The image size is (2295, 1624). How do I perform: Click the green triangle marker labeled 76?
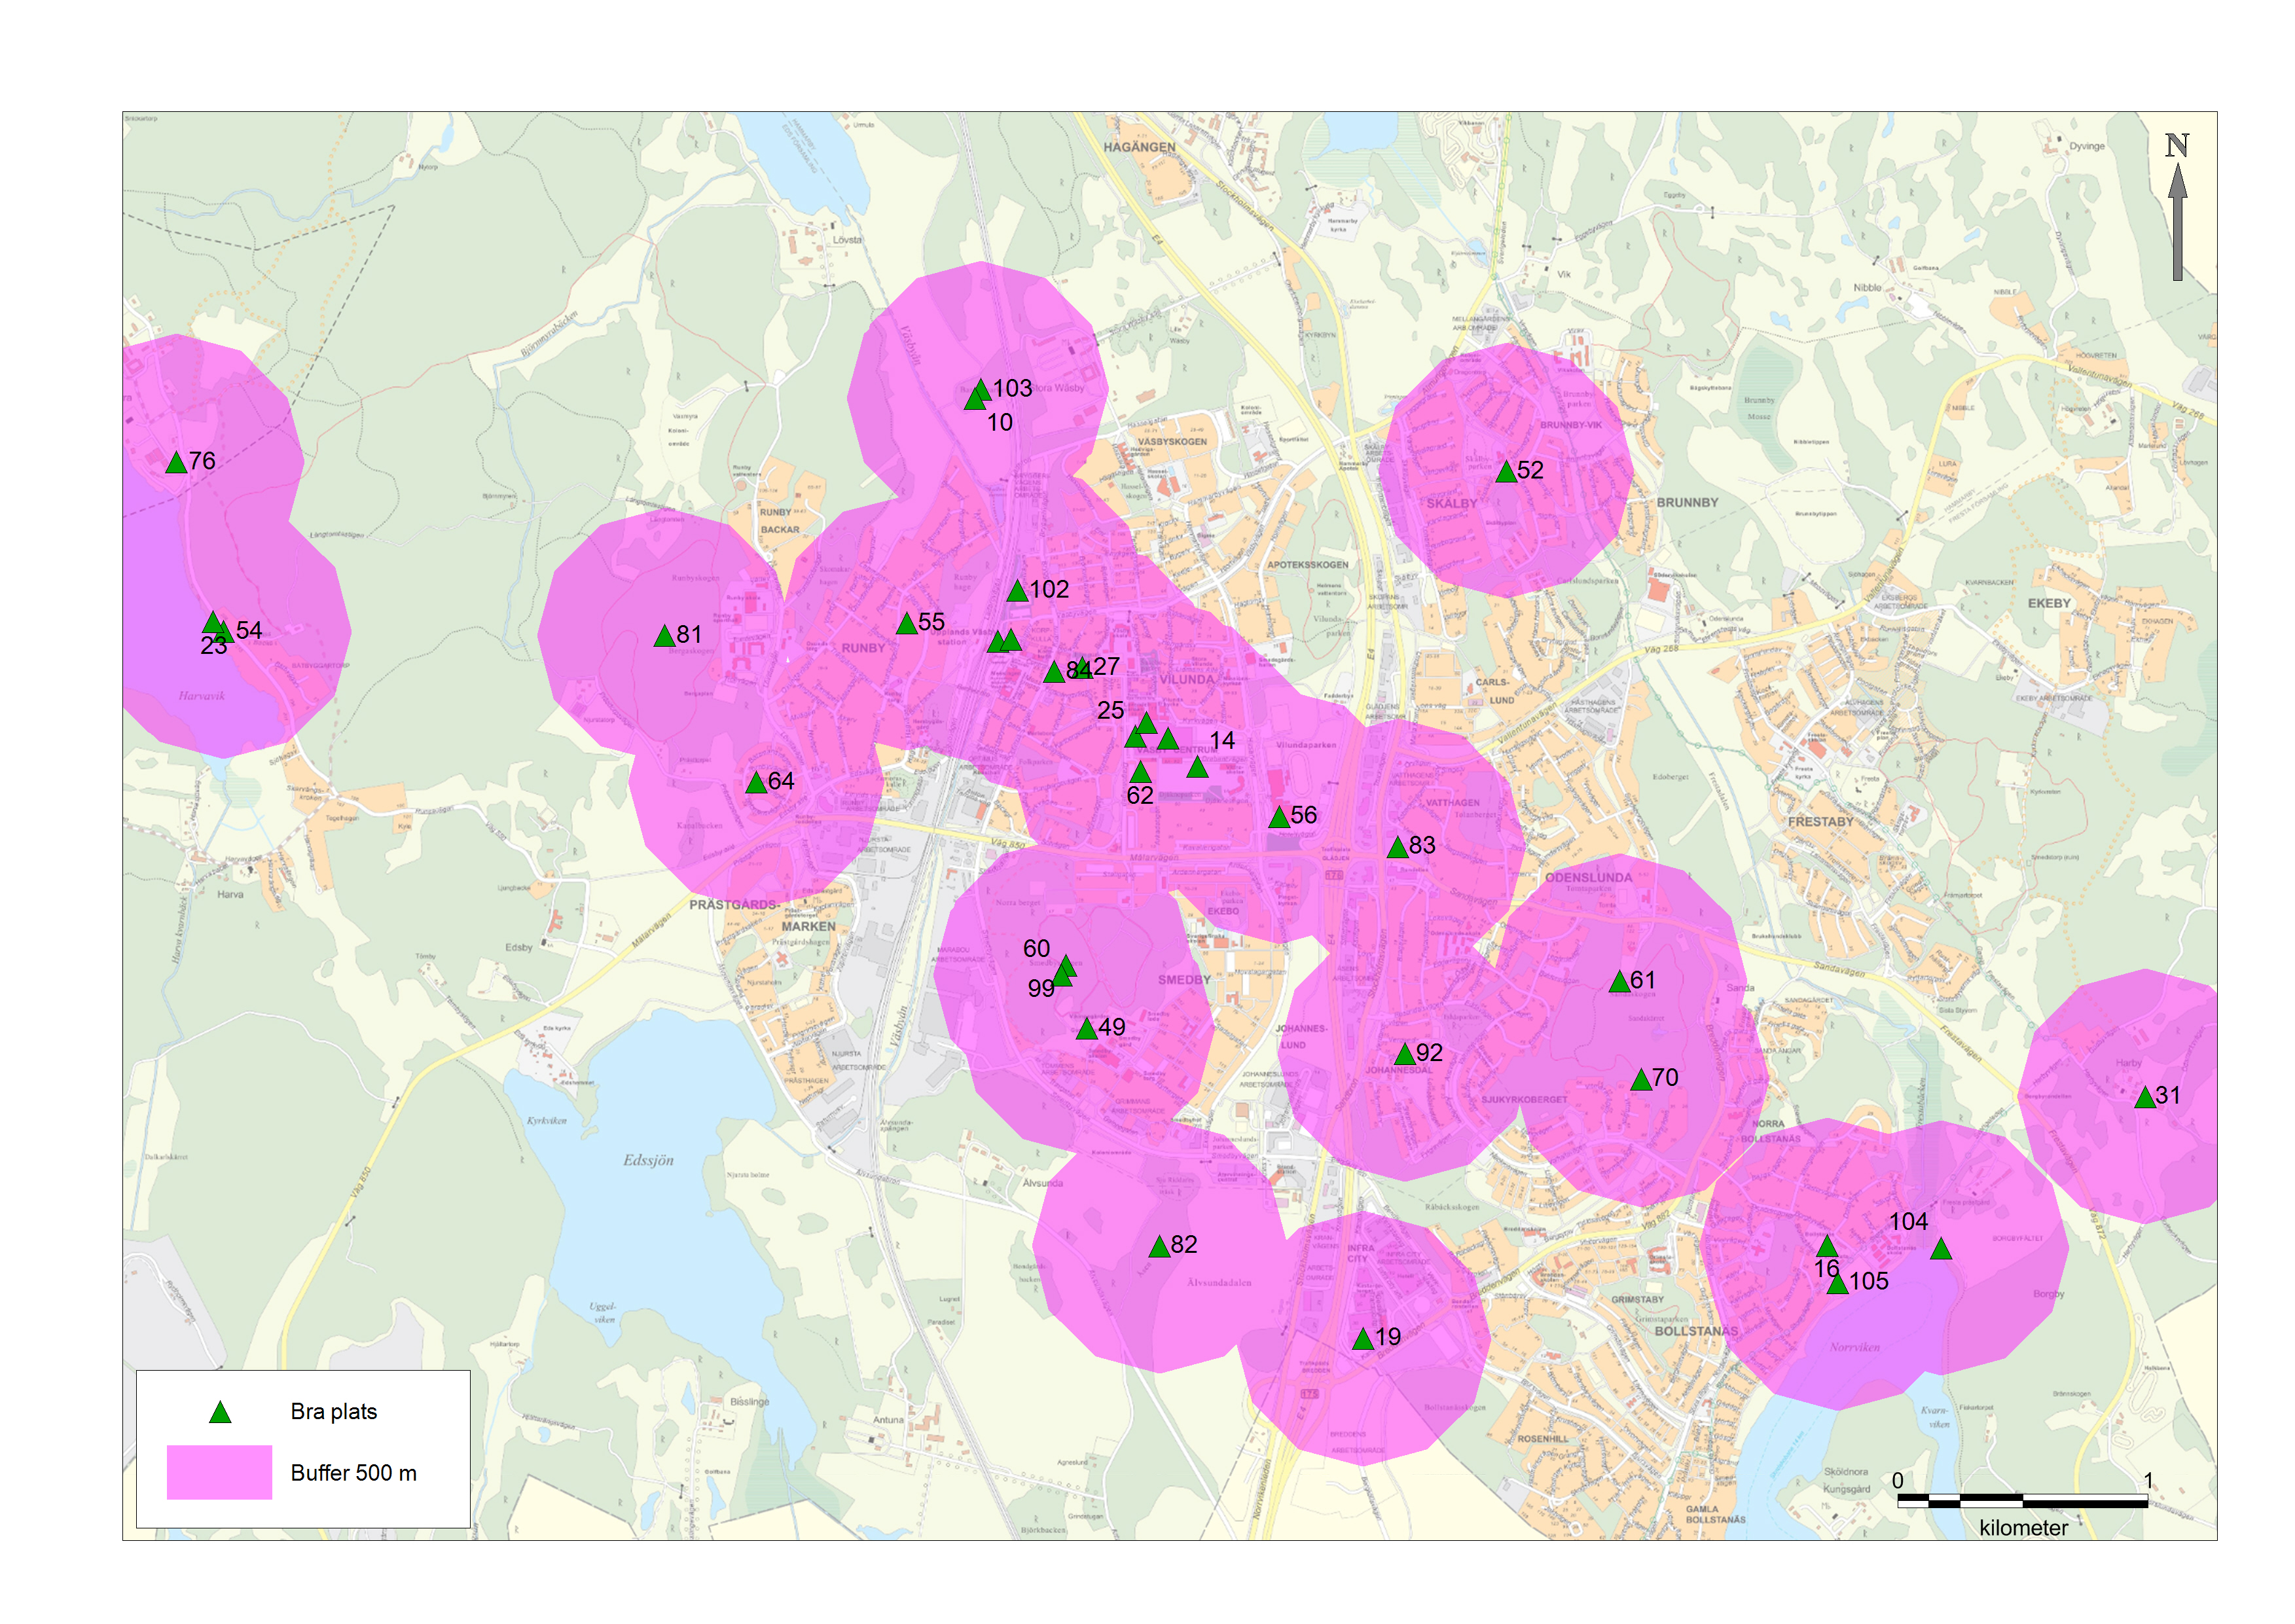coord(176,462)
